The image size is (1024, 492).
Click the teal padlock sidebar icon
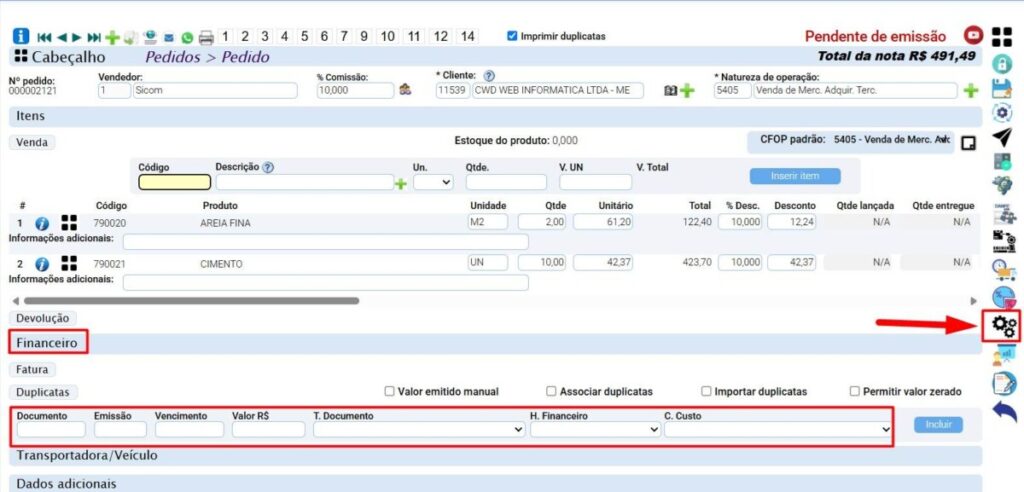[1002, 63]
